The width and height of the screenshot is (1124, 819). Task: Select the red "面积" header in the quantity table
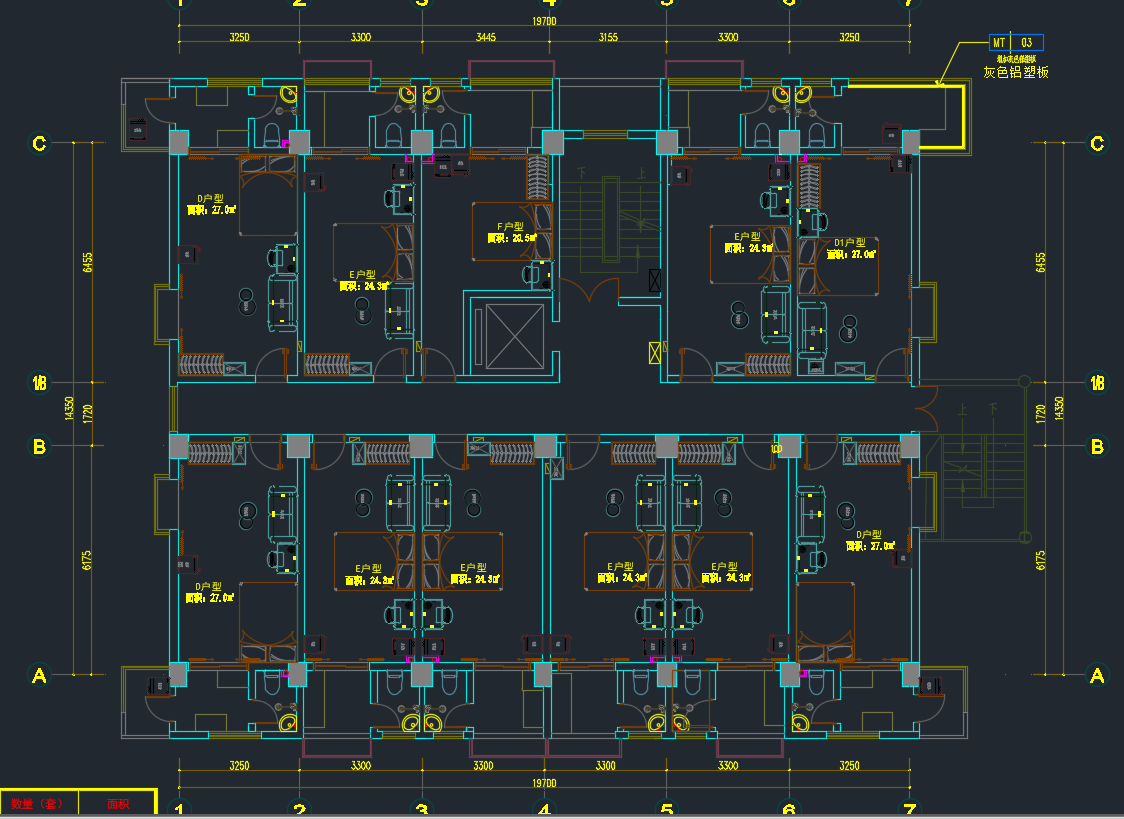point(118,804)
